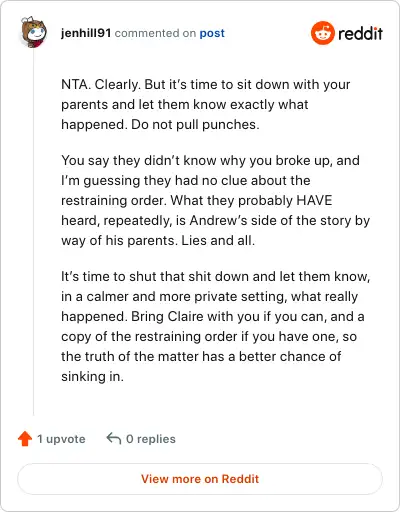Click the "View more on Reddit" button
The image size is (400, 512).
click(x=200, y=479)
